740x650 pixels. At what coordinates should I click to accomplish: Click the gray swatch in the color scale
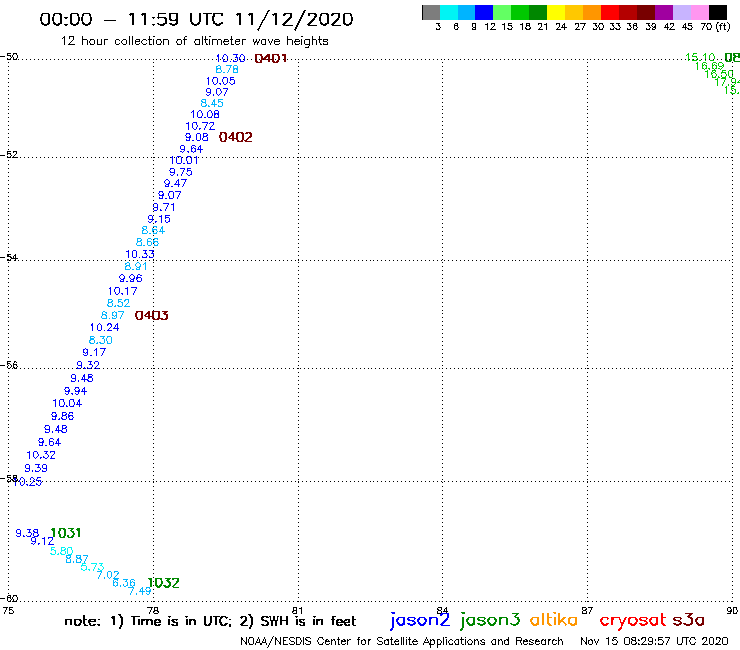[x=431, y=12]
